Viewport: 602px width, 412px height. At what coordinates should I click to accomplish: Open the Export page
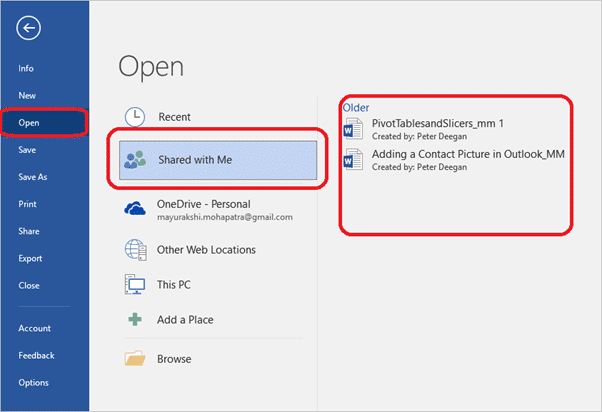[30, 259]
